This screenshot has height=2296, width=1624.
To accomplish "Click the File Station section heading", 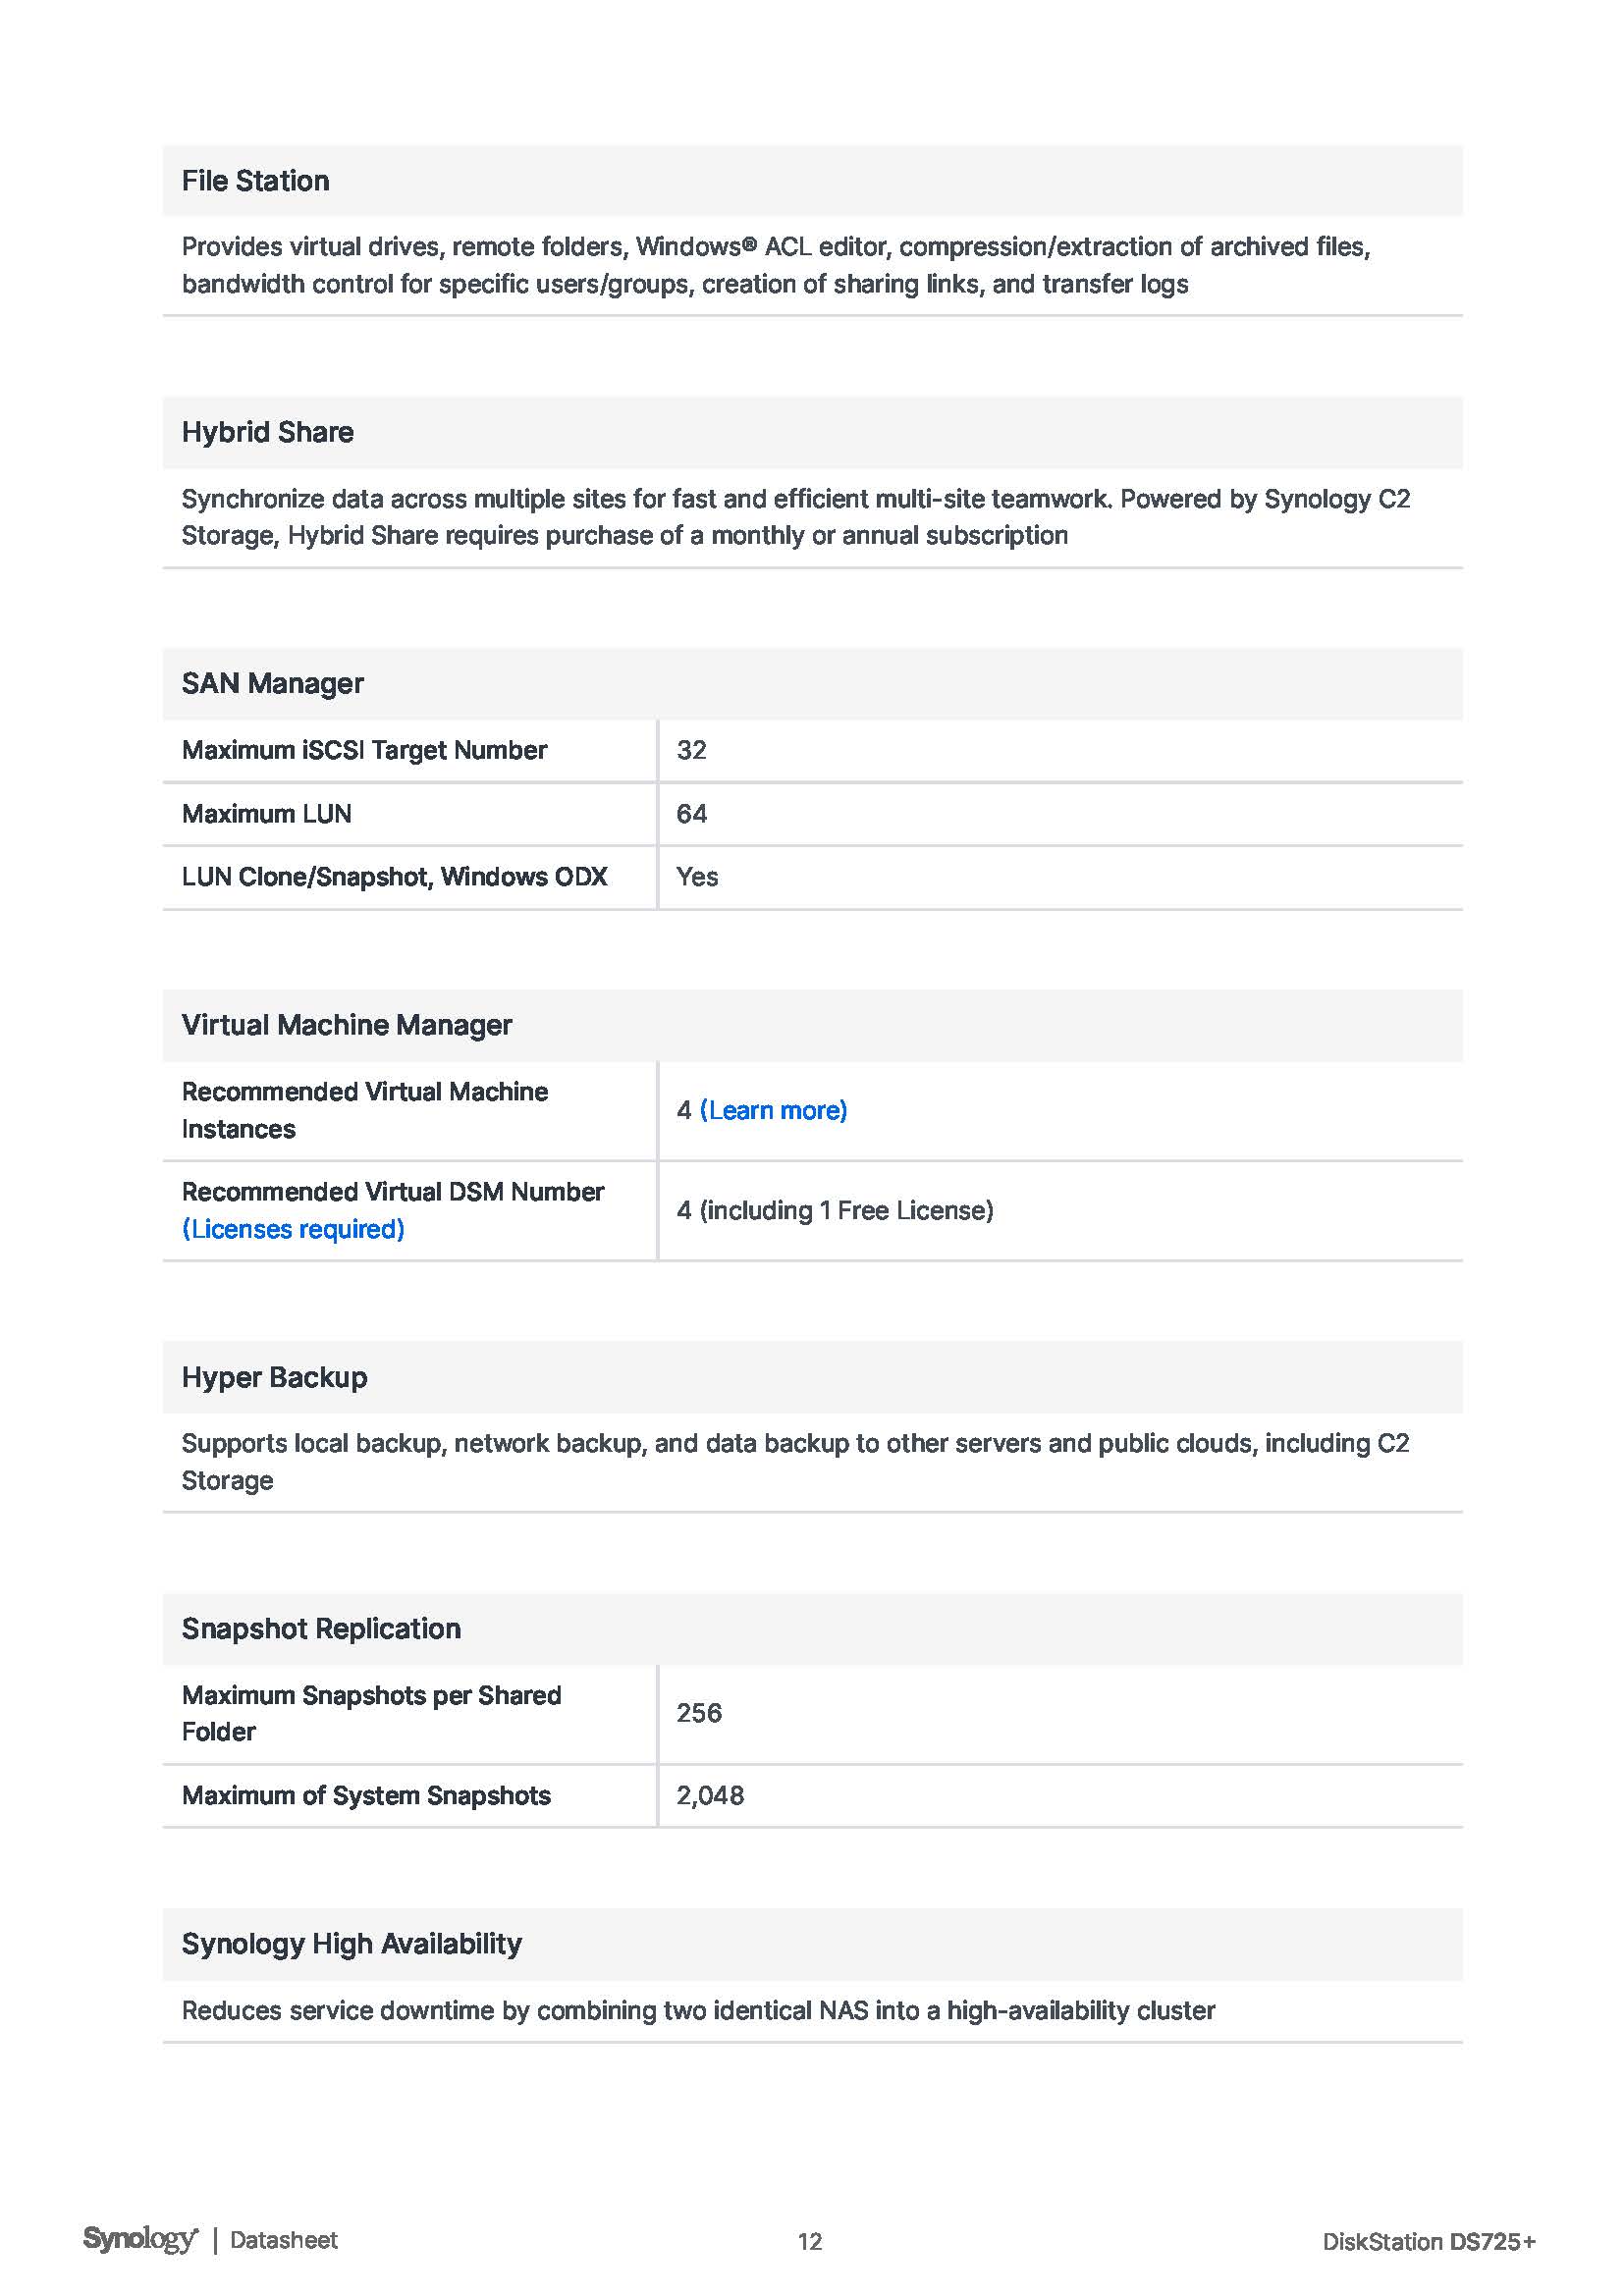I will 255,181.
